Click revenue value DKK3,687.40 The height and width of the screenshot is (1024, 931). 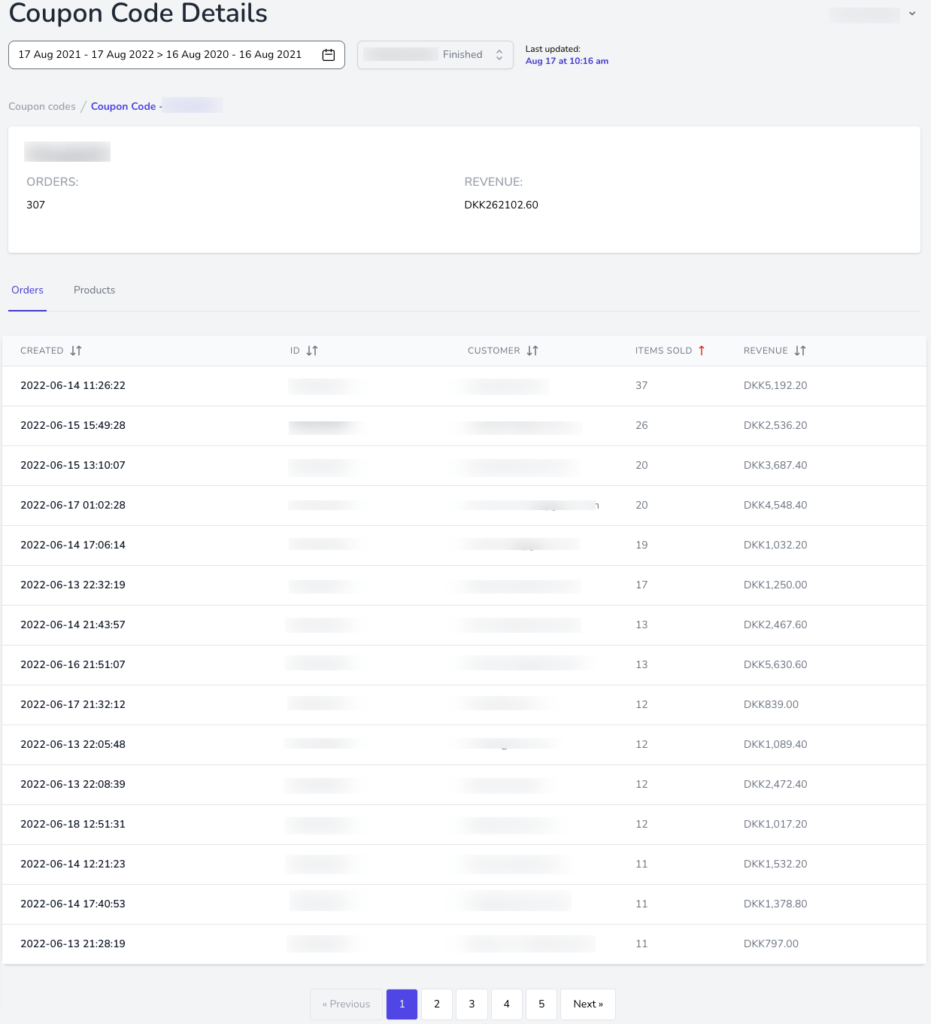[775, 466]
